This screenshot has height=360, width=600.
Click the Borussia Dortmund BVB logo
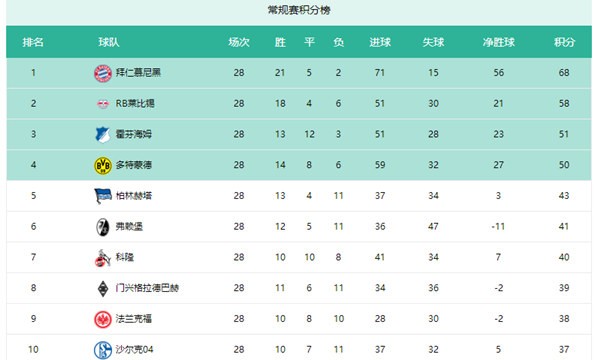tap(103, 165)
